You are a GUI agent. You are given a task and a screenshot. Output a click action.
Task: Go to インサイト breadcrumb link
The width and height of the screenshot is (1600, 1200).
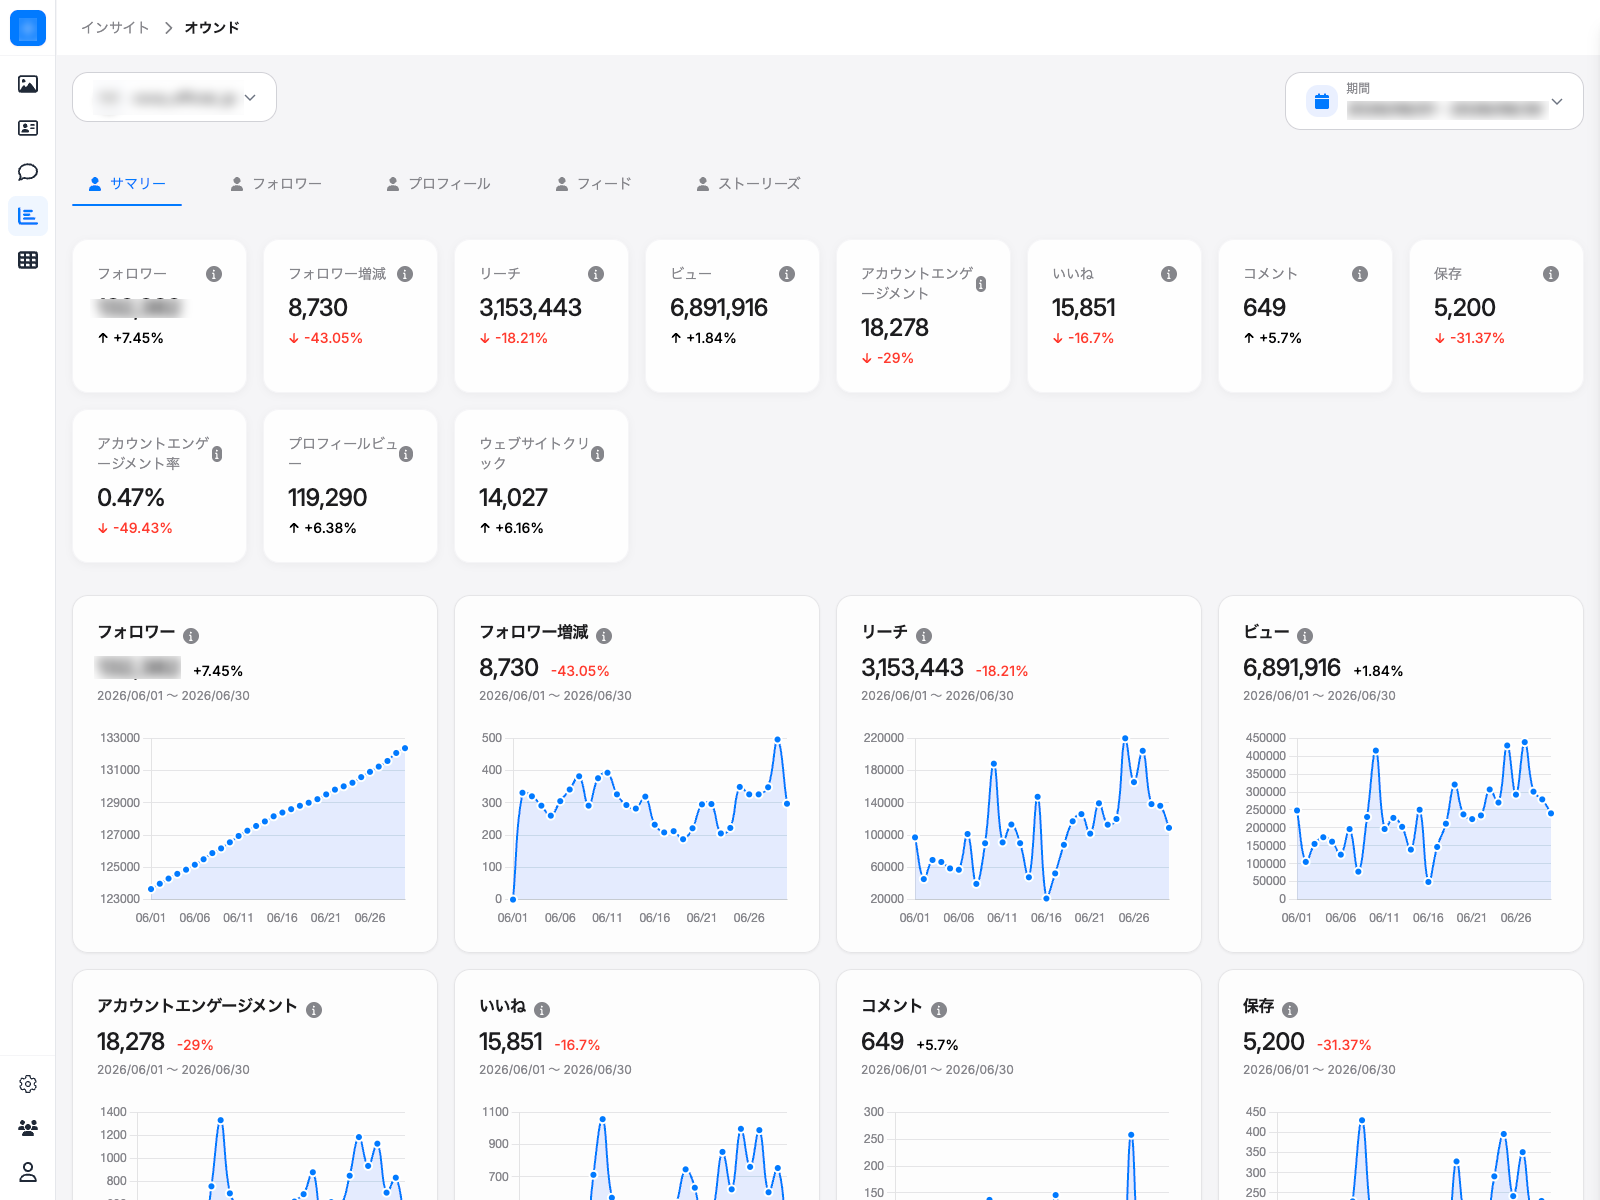coord(115,28)
